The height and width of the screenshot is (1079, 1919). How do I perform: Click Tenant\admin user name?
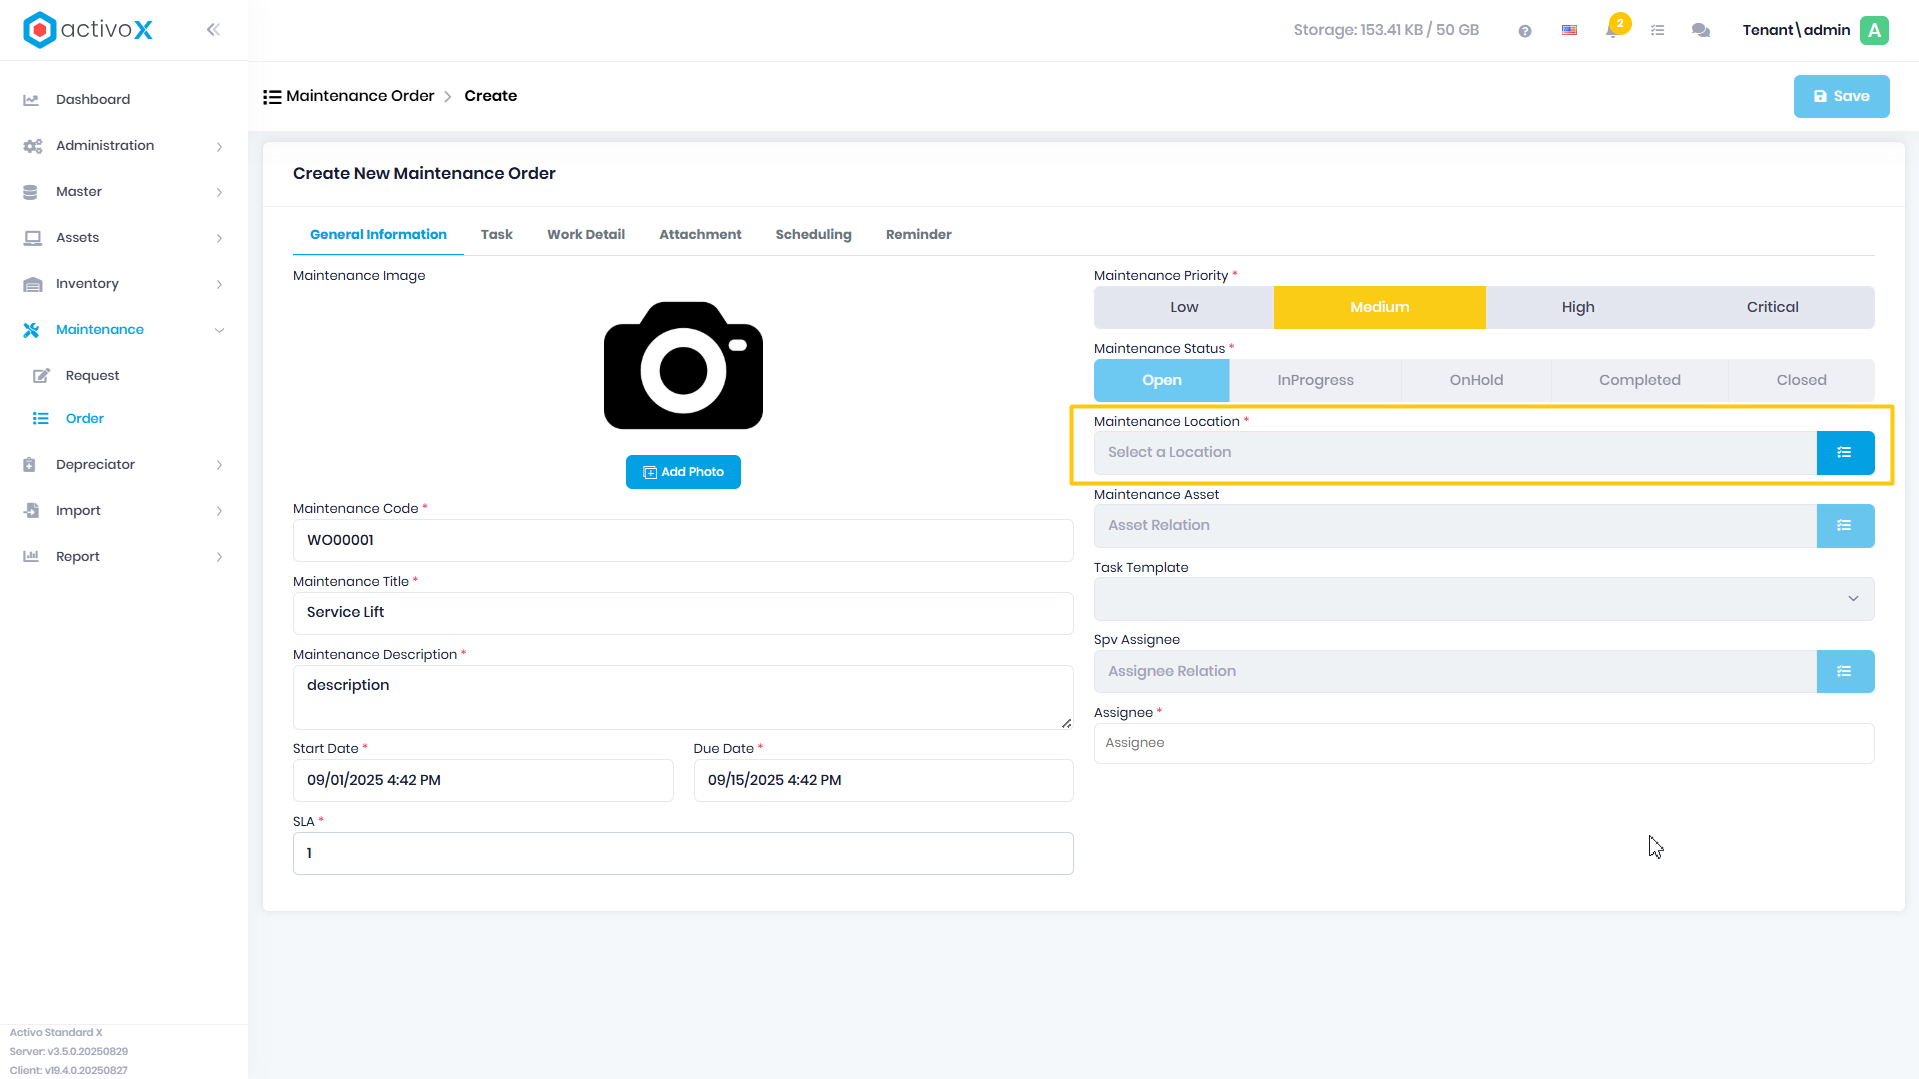coord(1796,30)
